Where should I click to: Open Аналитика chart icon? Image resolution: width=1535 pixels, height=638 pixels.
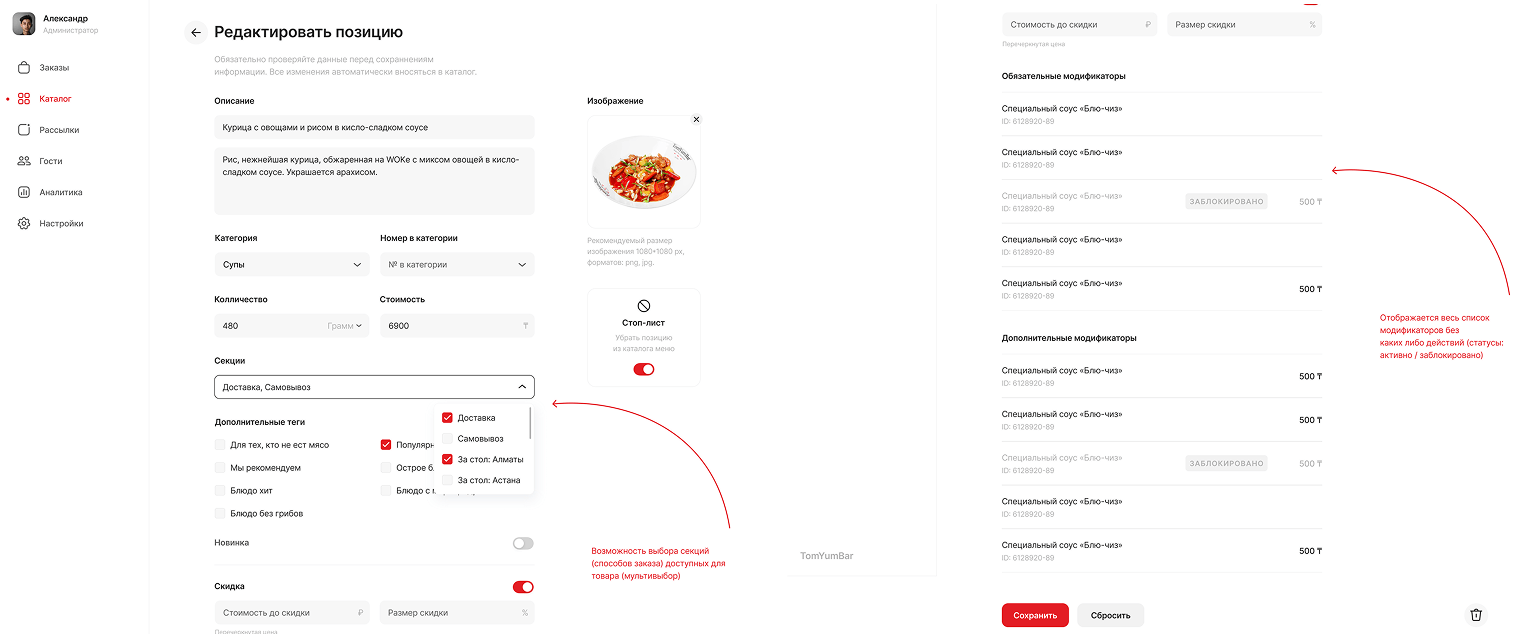(24, 192)
